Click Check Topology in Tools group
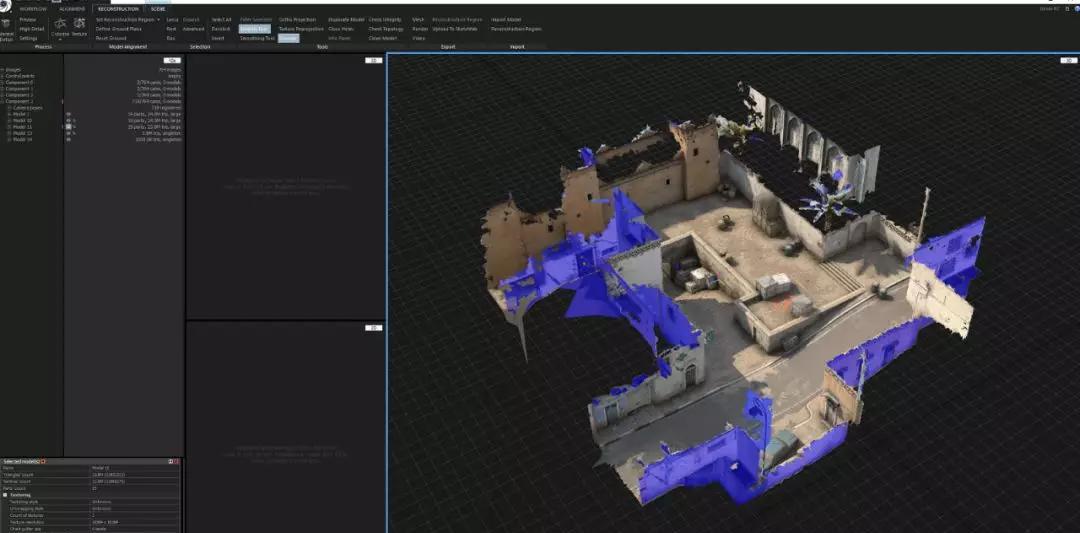This screenshot has height=533, width=1080. pyautogui.click(x=386, y=29)
